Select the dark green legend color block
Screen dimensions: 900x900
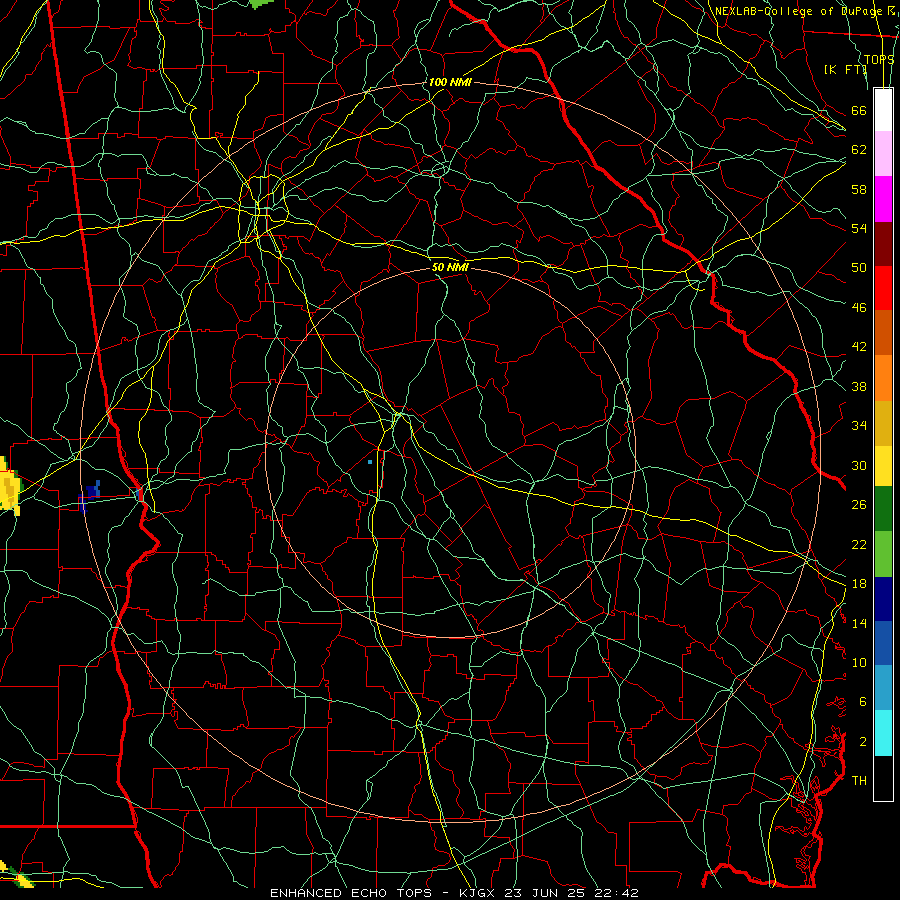point(883,509)
